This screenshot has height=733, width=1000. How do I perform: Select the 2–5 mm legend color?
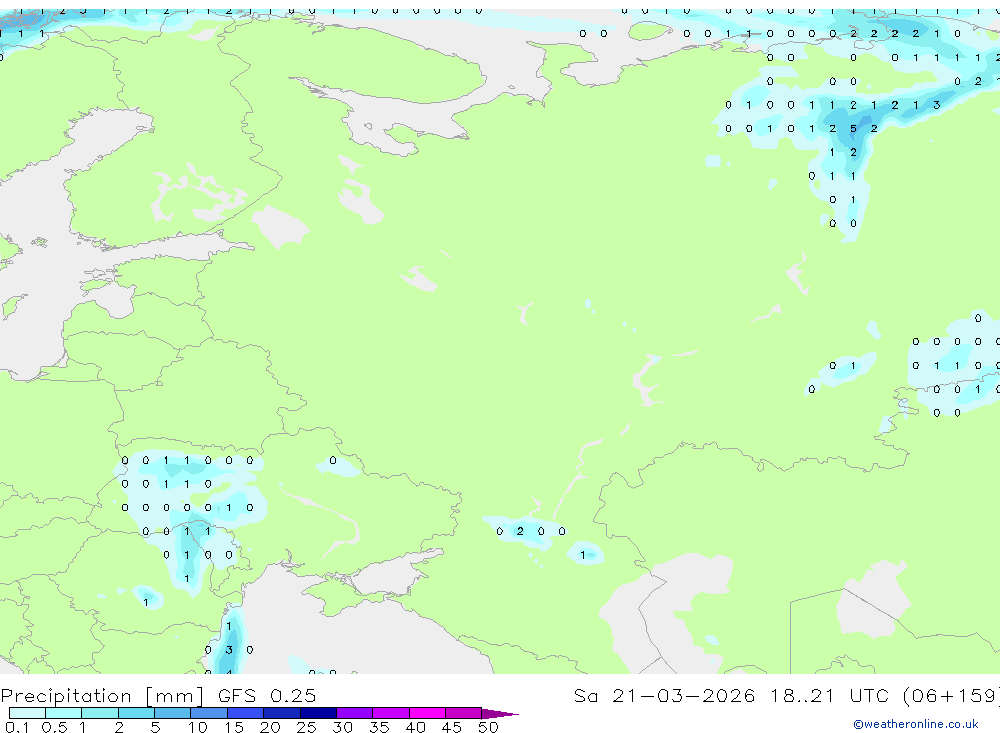pos(136,713)
